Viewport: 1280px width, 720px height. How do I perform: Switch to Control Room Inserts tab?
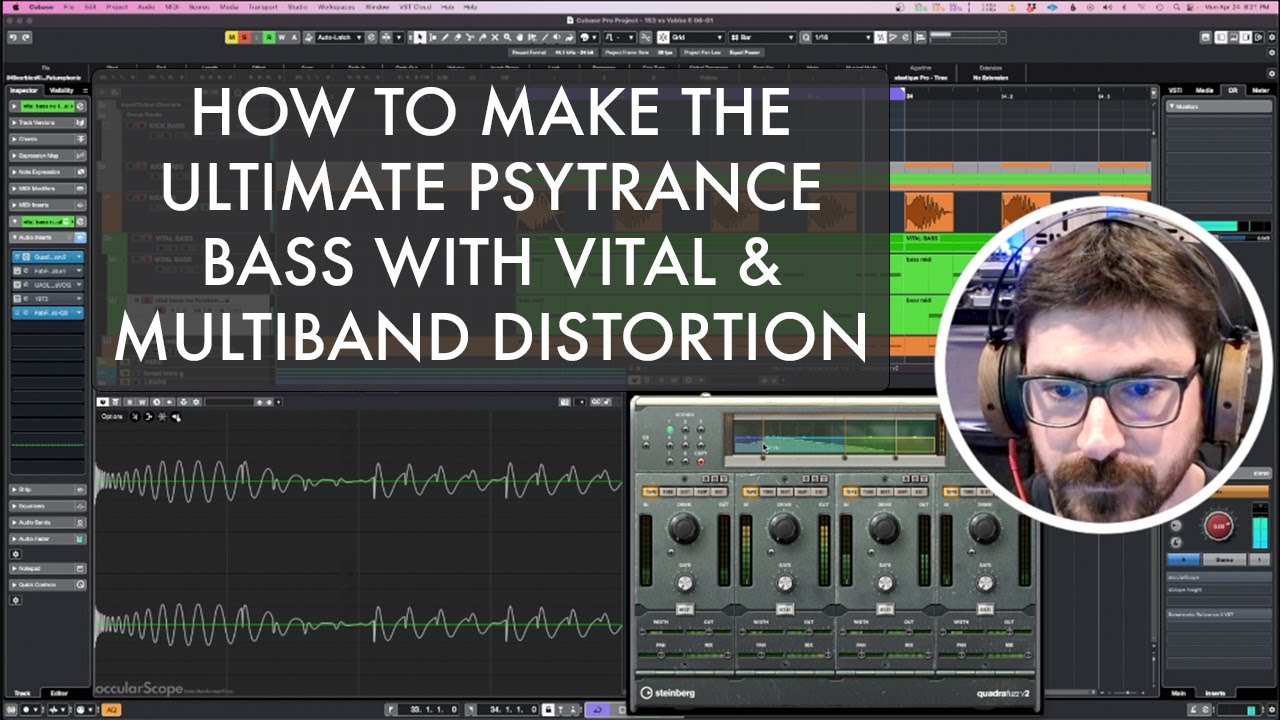pos(1216,693)
